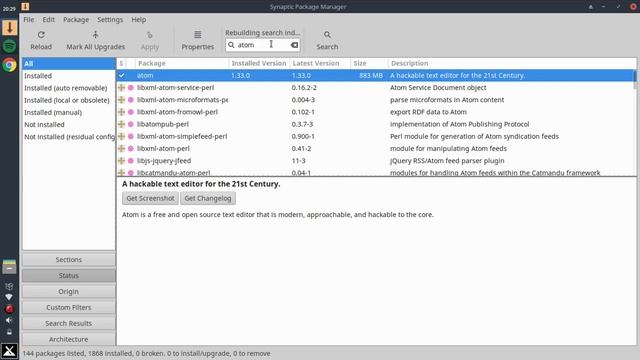Mark status box of libxml-atom-simplefeed-perl
Screen dimensions: 640x360
[x=121, y=136]
